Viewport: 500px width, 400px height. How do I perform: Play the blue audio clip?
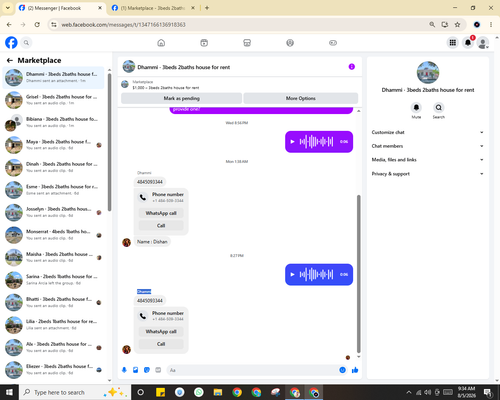[x=292, y=274]
